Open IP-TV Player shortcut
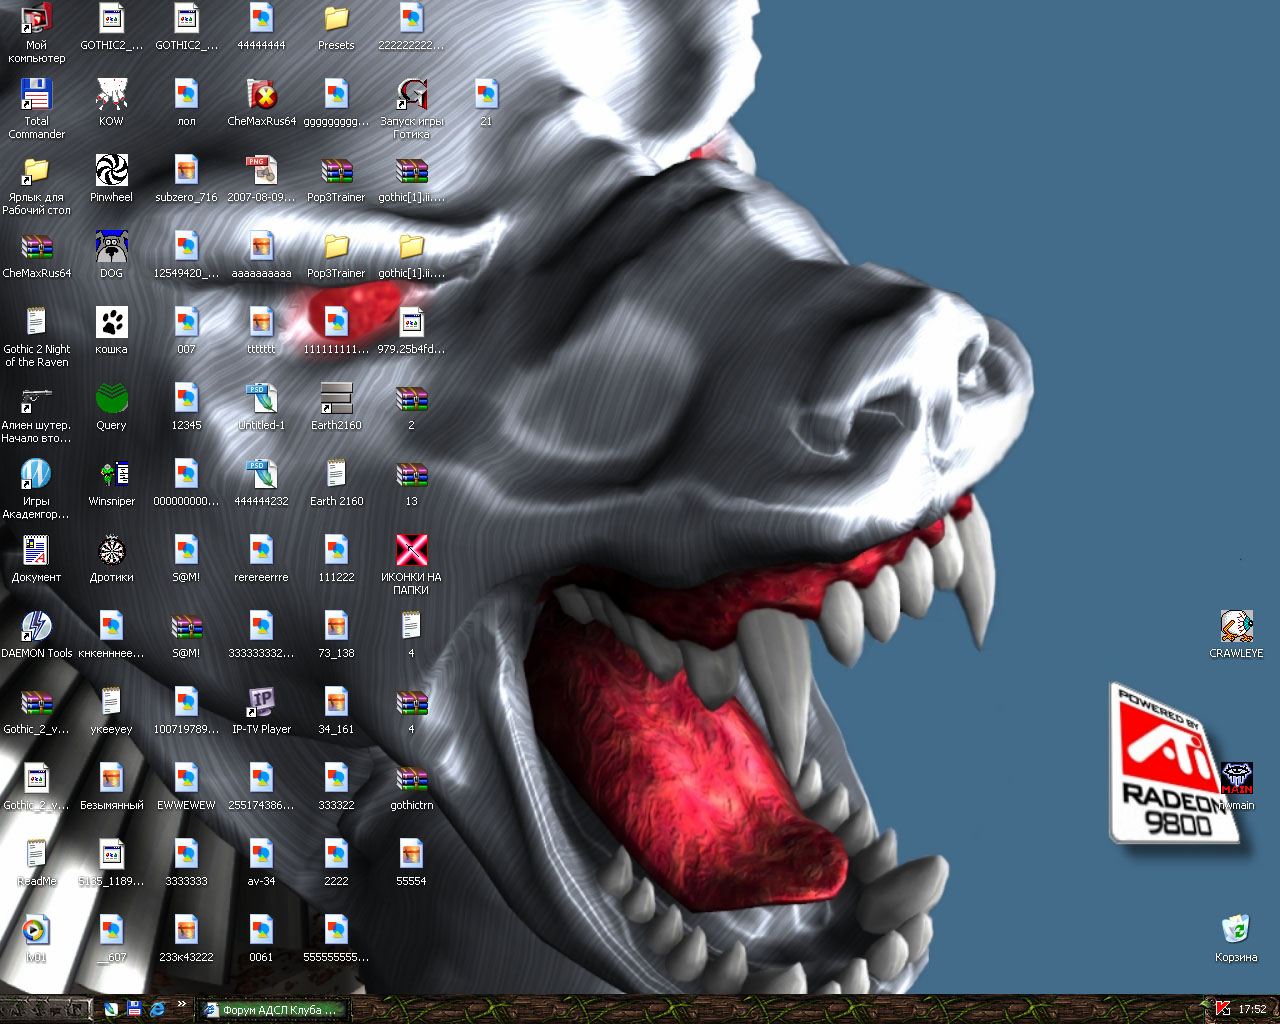This screenshot has height=1024, width=1280. pyautogui.click(x=261, y=704)
